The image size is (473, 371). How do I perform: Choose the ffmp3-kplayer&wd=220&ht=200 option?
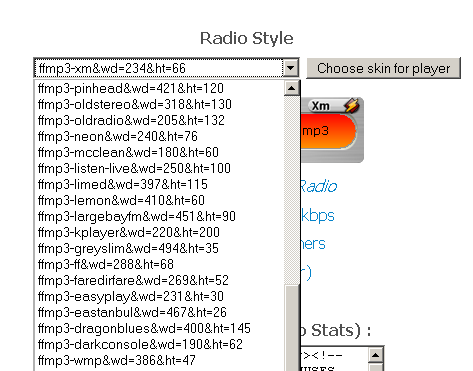click(x=159, y=232)
